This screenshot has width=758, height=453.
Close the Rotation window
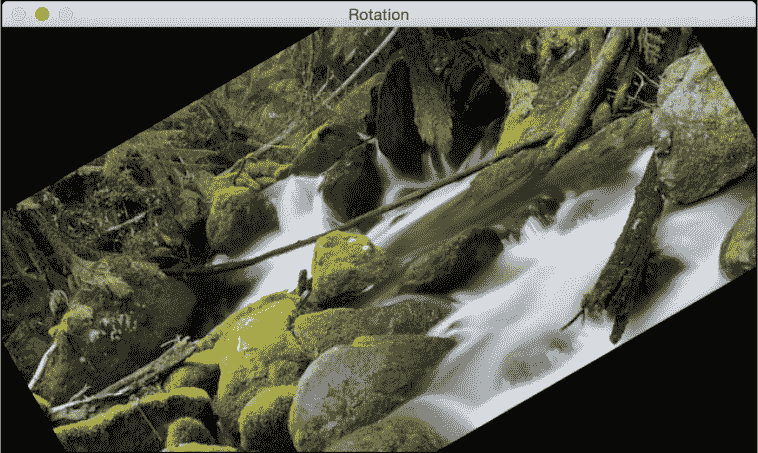pyautogui.click(x=18, y=14)
